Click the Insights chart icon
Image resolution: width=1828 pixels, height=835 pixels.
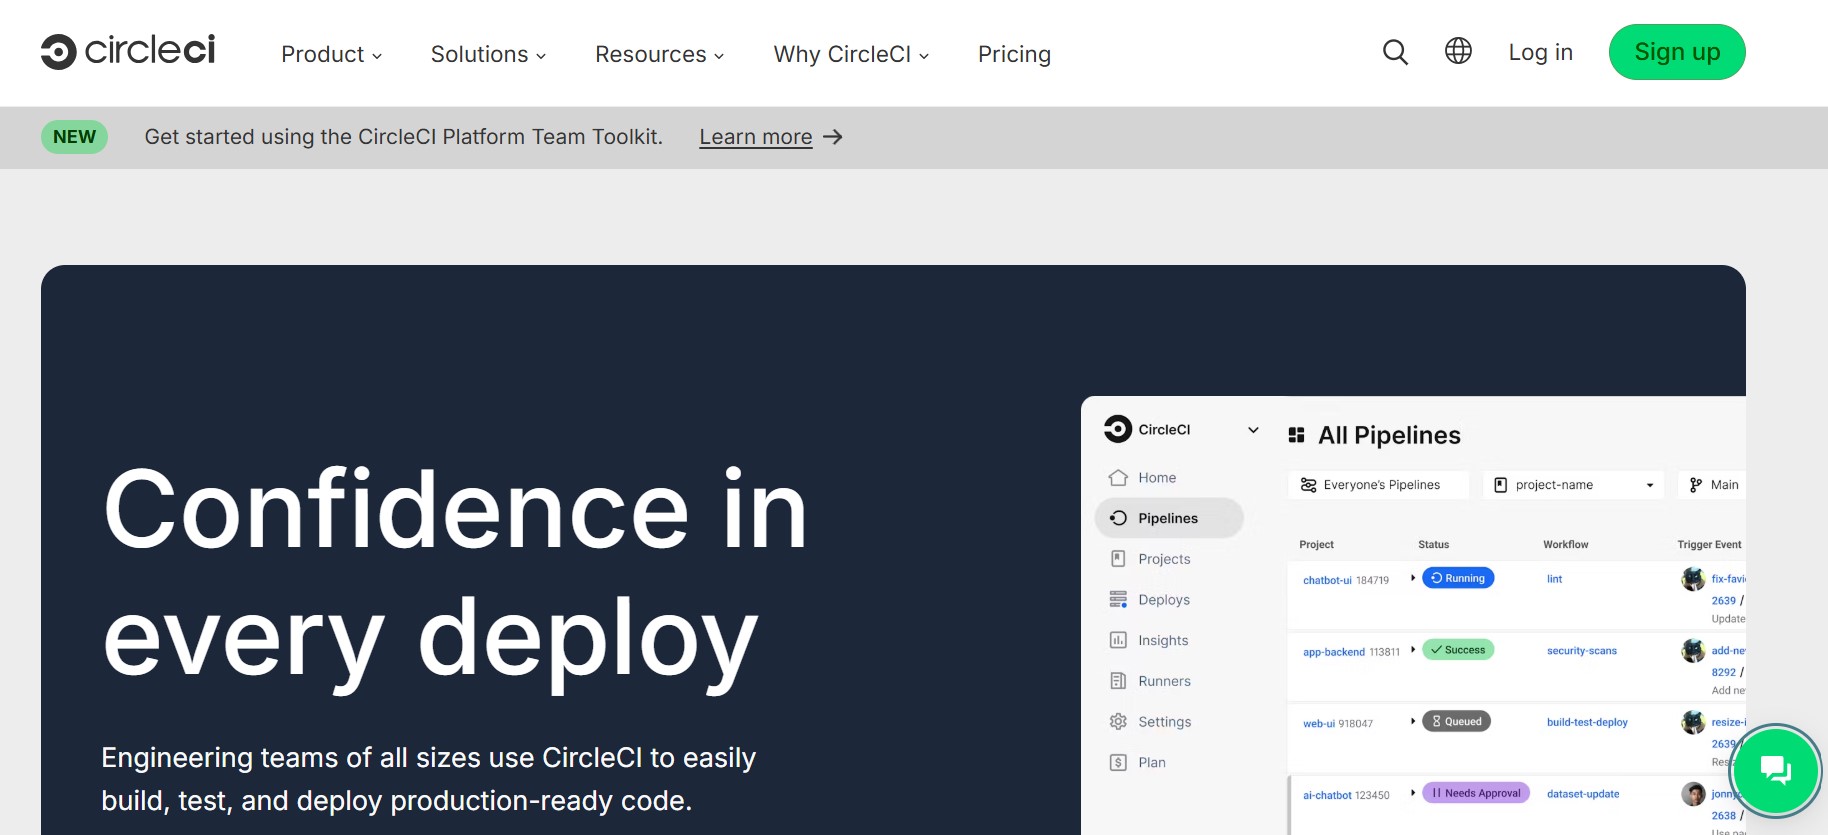click(1118, 640)
